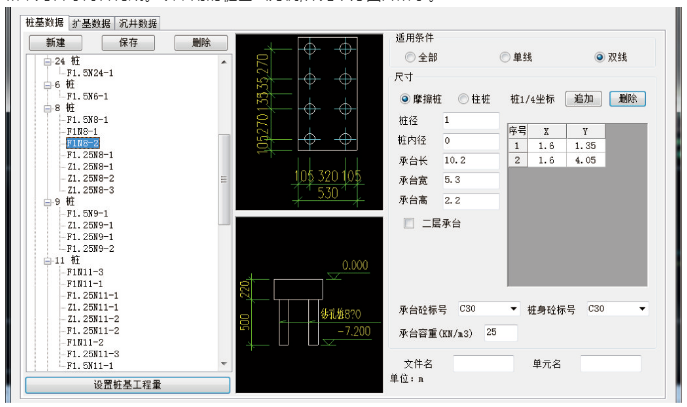Click the 承台高 input field
687x407 pixels.
click(471, 201)
